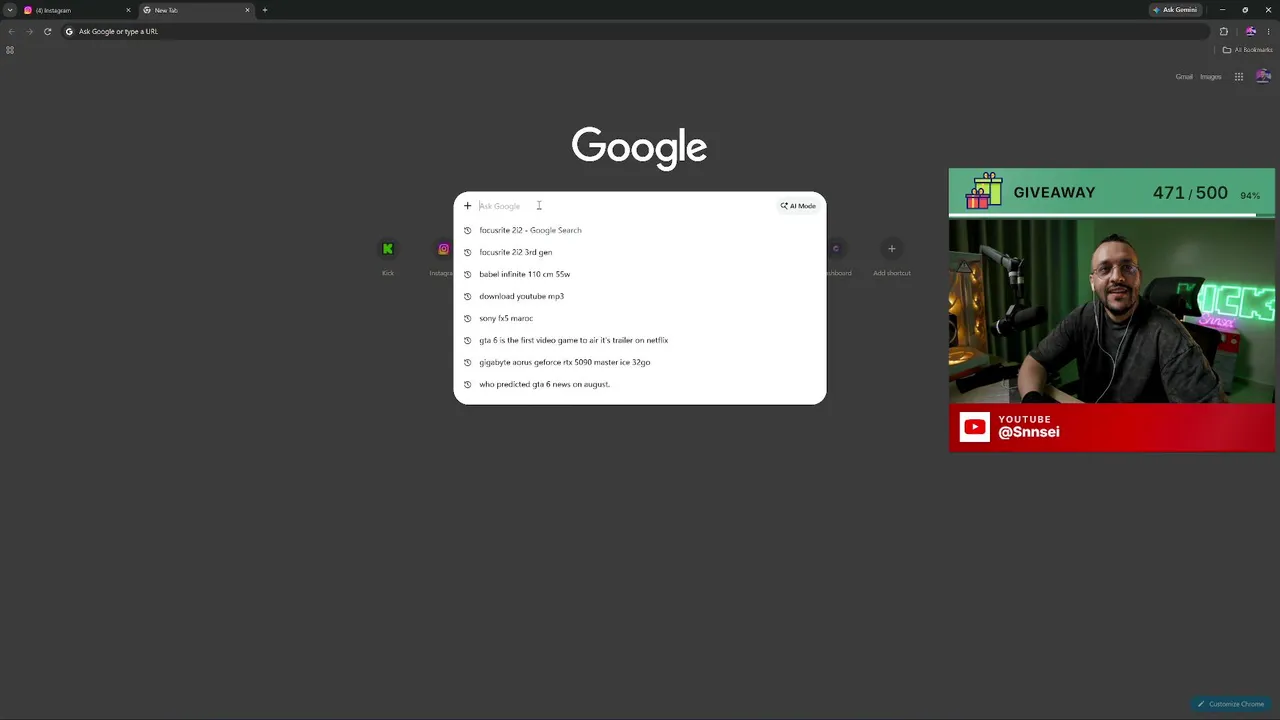Select 'who predicted gta 6 news' suggestion
This screenshot has width=1280, height=720.
pyautogui.click(x=640, y=384)
